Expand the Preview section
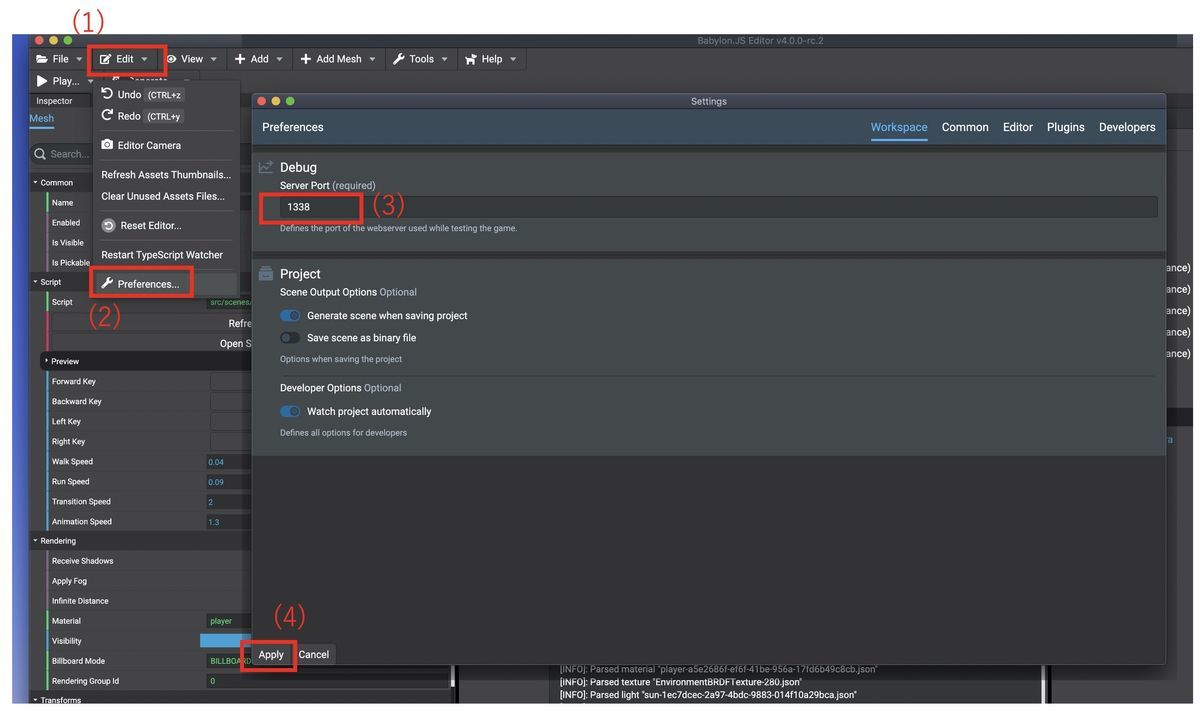 (64, 361)
